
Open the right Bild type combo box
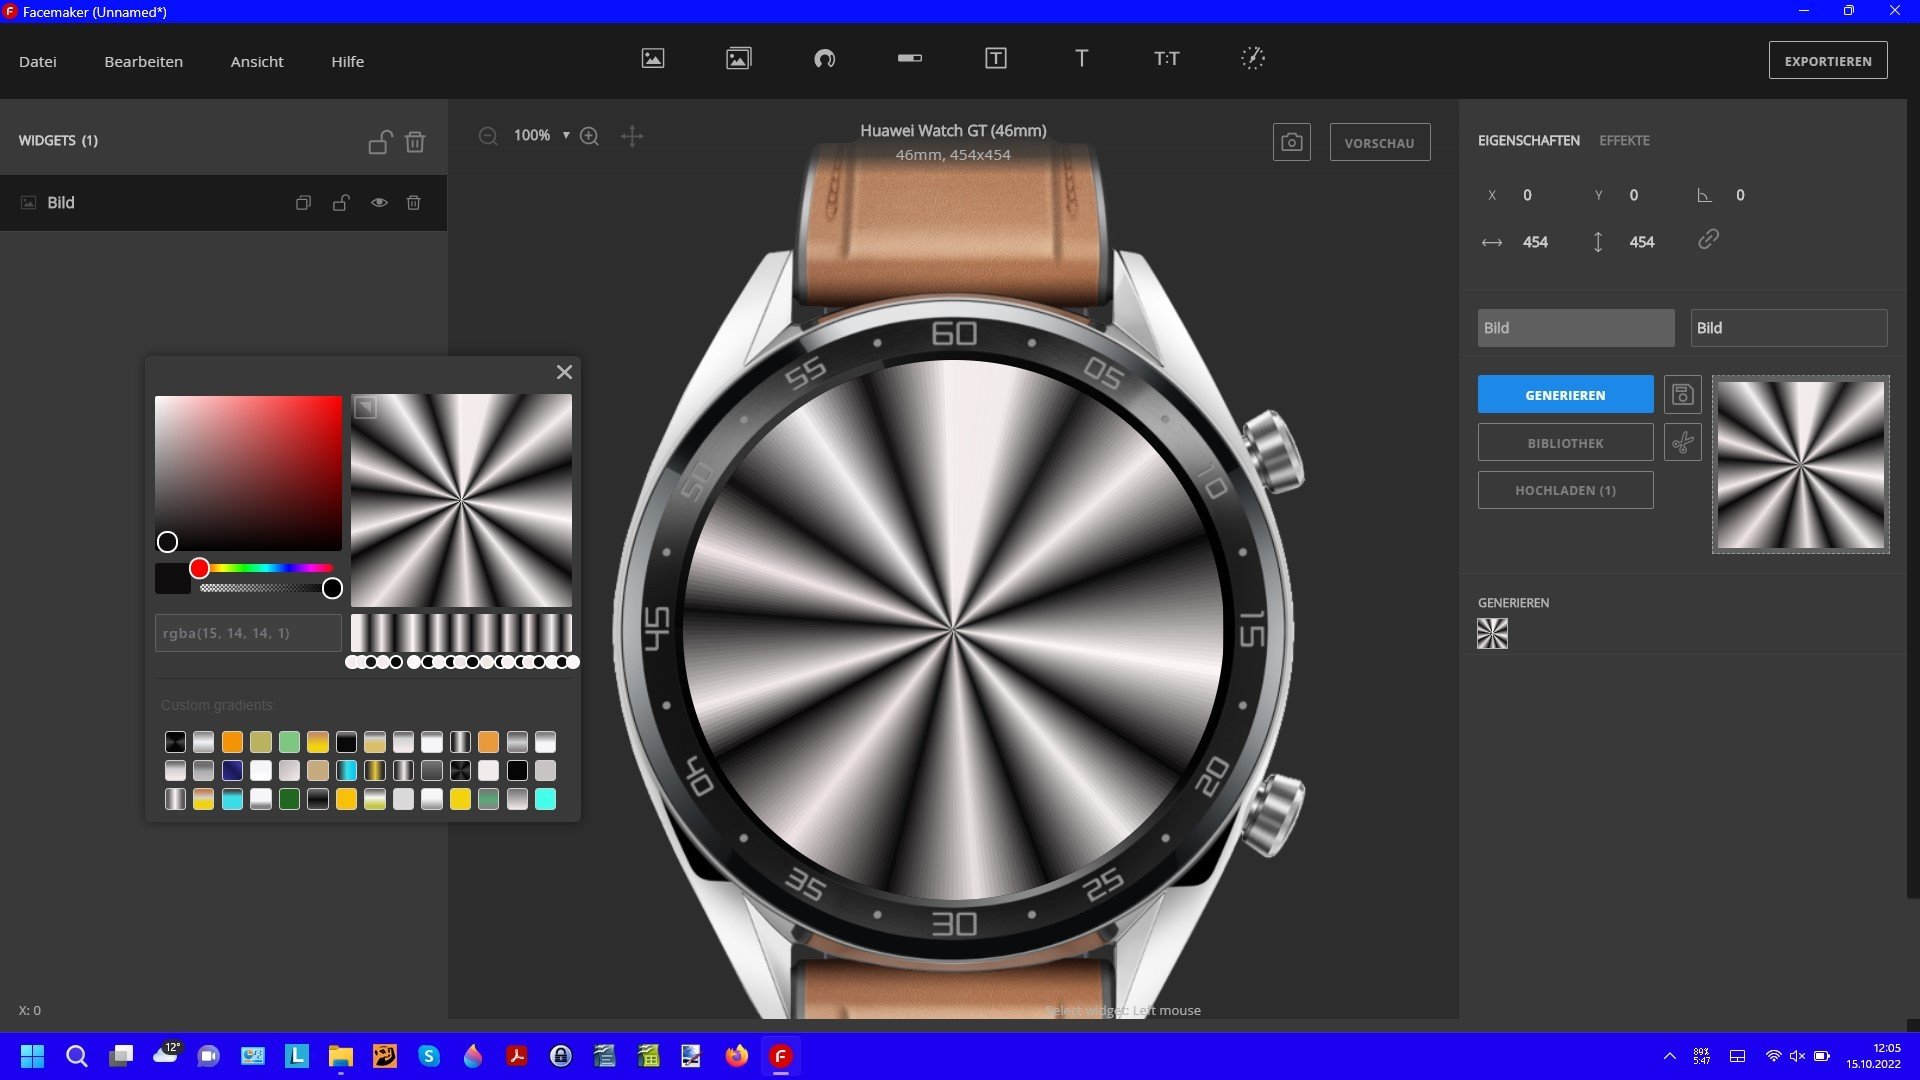coord(1788,328)
